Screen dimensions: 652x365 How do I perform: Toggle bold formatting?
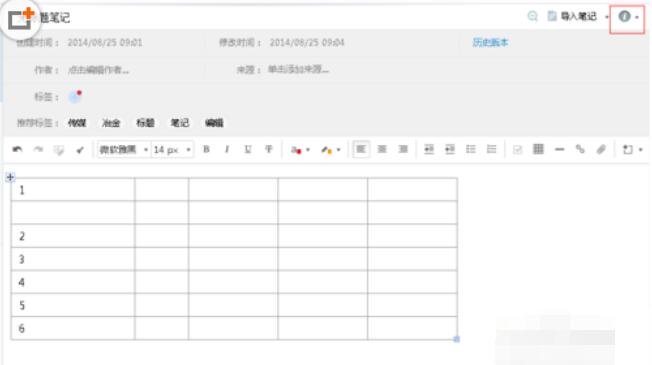(x=206, y=149)
